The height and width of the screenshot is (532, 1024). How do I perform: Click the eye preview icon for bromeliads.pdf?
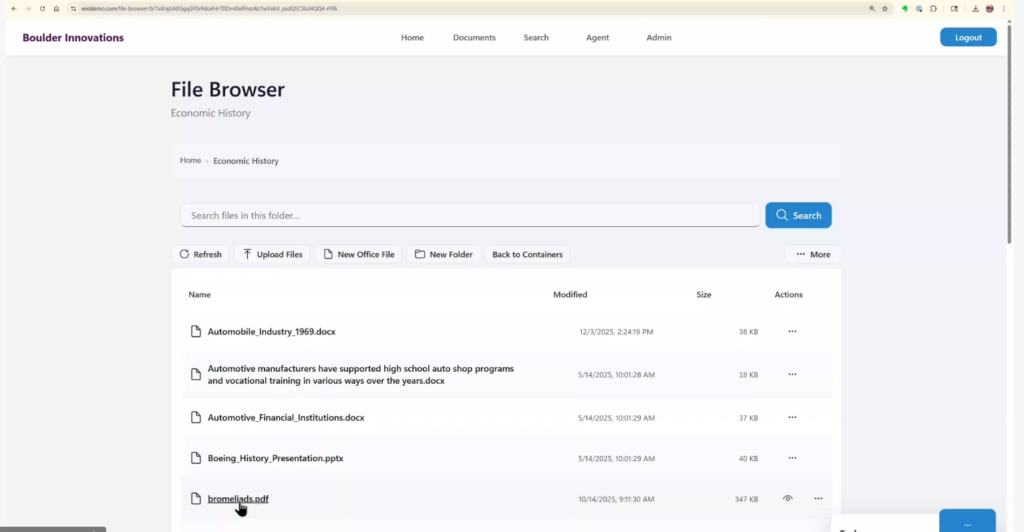pyautogui.click(x=788, y=498)
